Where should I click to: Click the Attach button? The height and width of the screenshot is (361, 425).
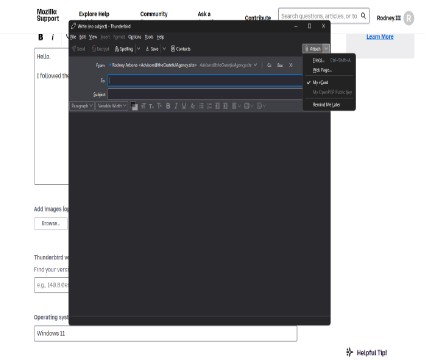313,49
